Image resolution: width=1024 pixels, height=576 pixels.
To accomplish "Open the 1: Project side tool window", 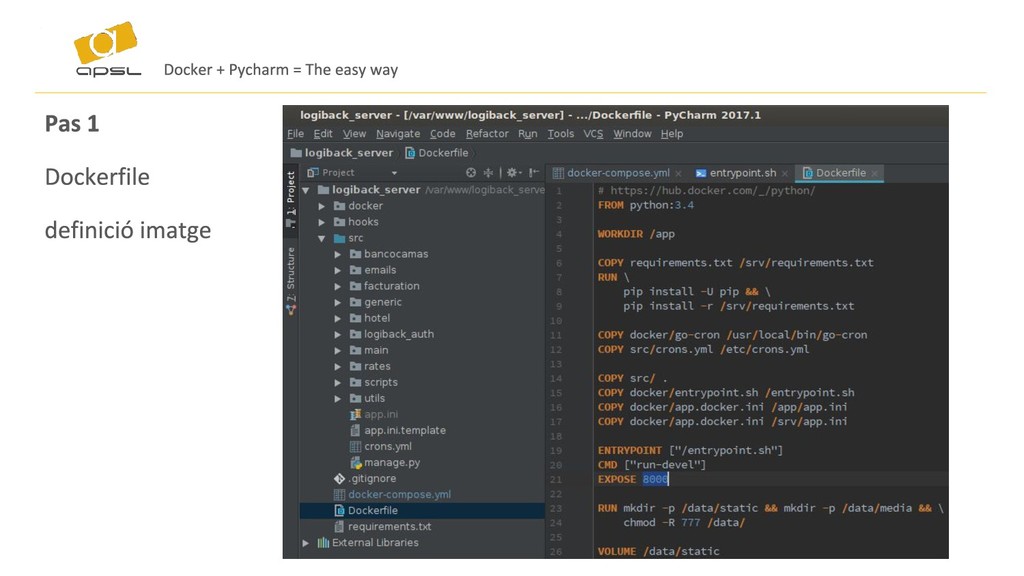I will pyautogui.click(x=291, y=199).
